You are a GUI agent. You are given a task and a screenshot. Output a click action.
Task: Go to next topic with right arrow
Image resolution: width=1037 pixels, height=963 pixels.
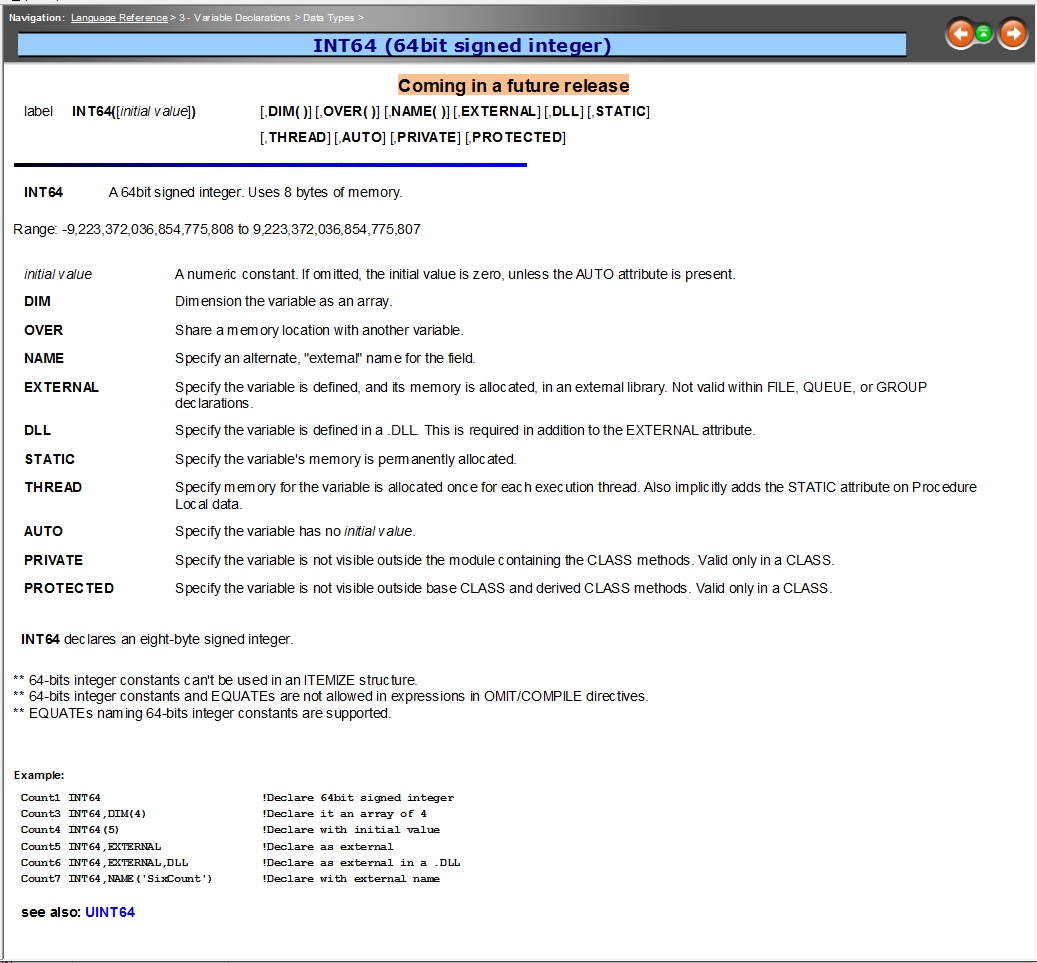point(1012,35)
